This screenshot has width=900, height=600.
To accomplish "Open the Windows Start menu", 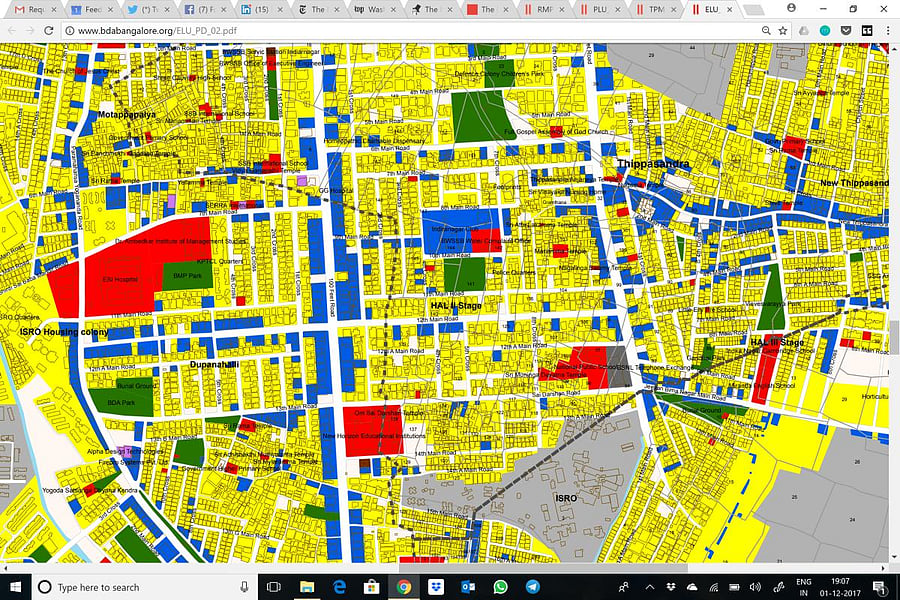I will 16,587.
